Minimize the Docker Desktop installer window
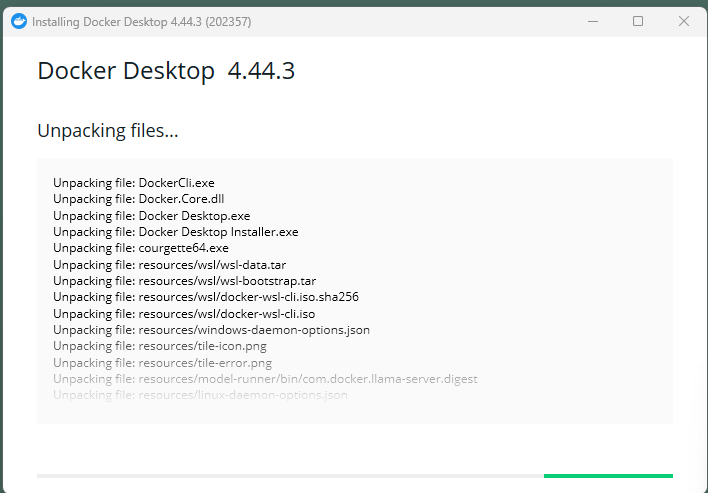 (593, 21)
